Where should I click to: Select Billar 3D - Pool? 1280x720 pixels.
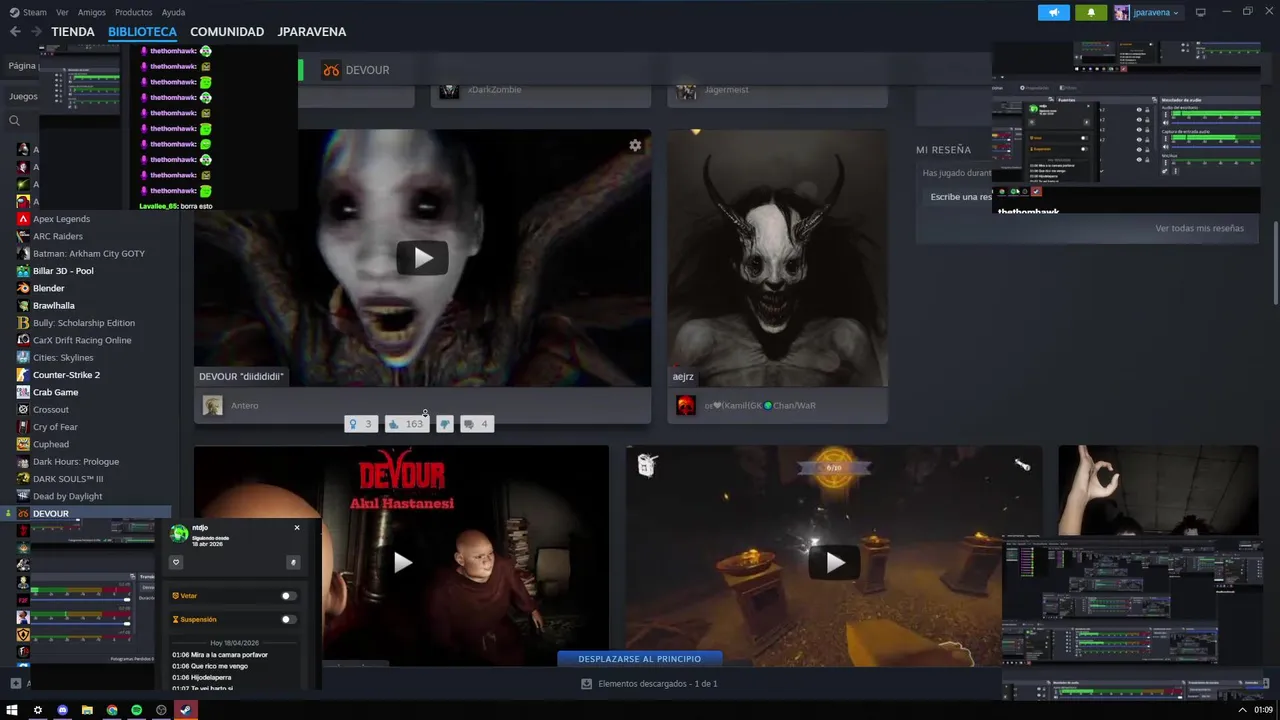63,271
